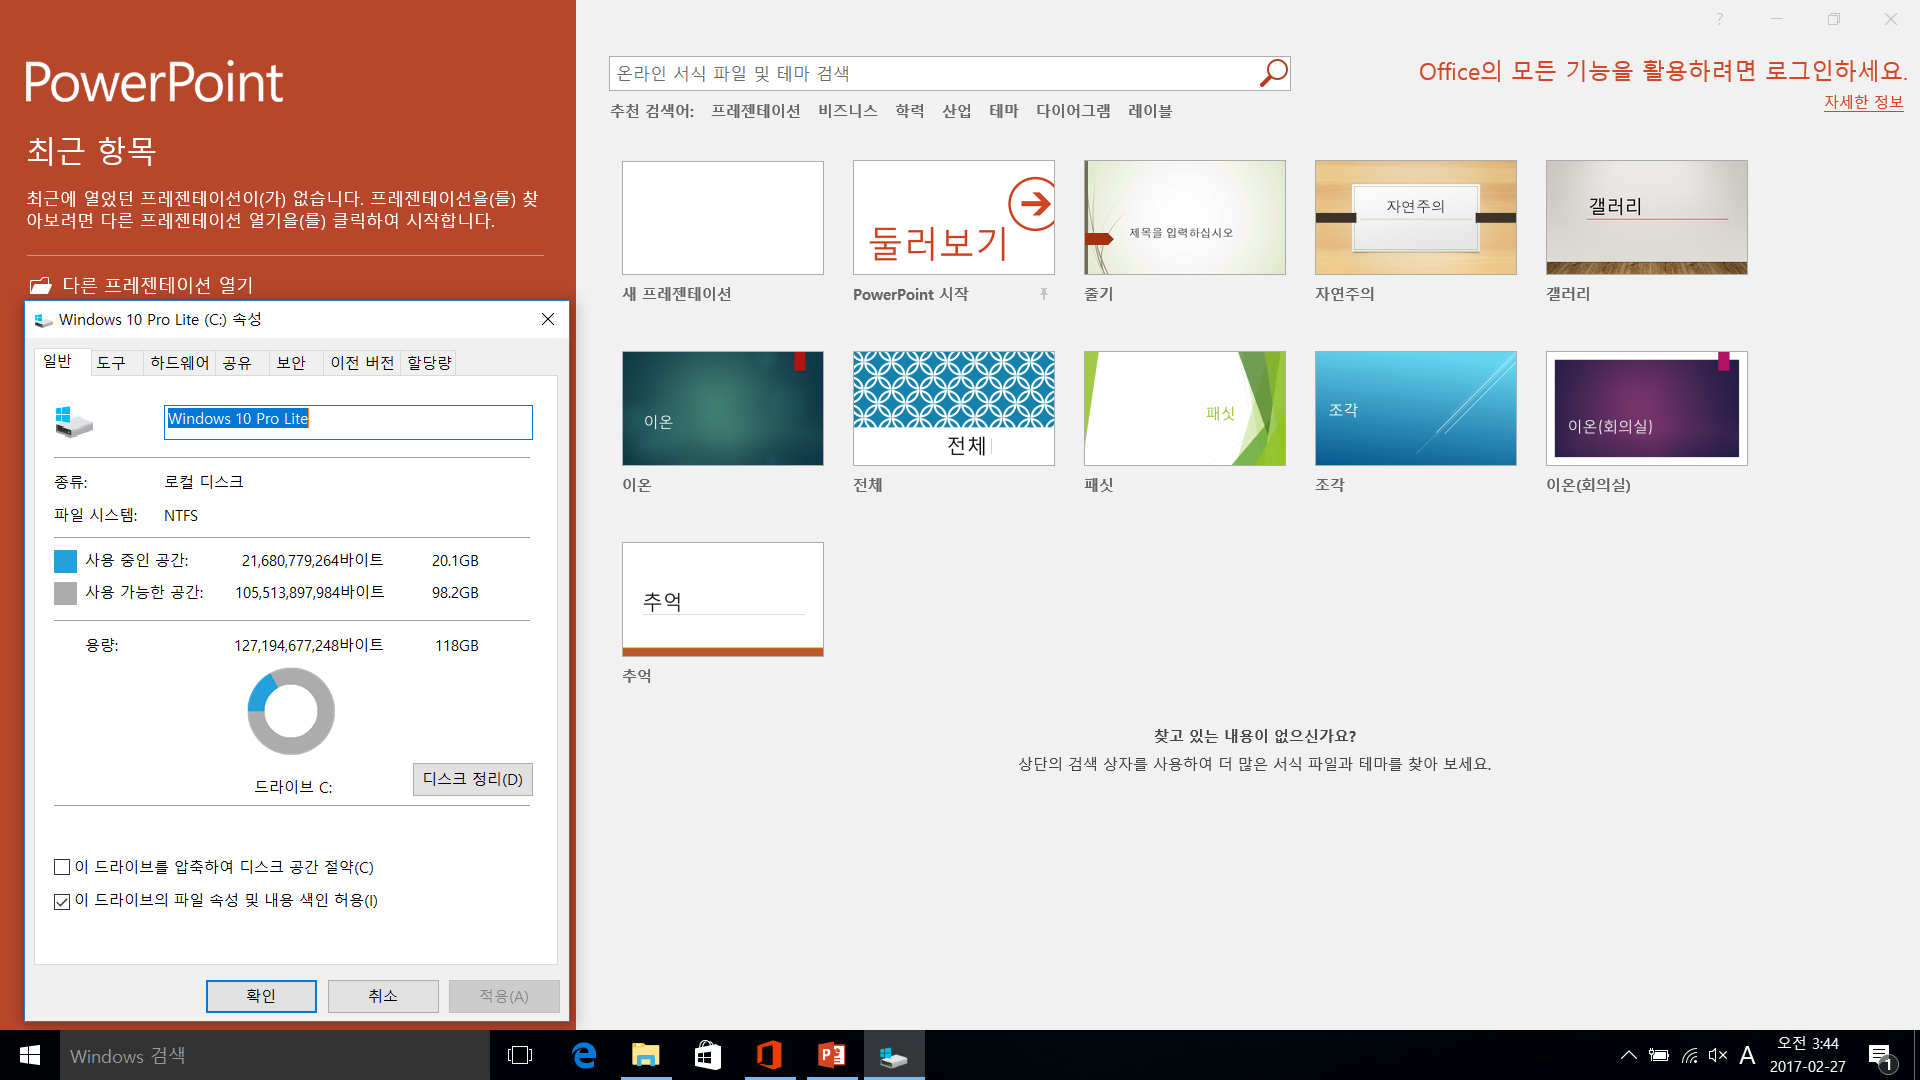Switch to the 할당량 tab
1920x1080 pixels.
click(x=429, y=363)
